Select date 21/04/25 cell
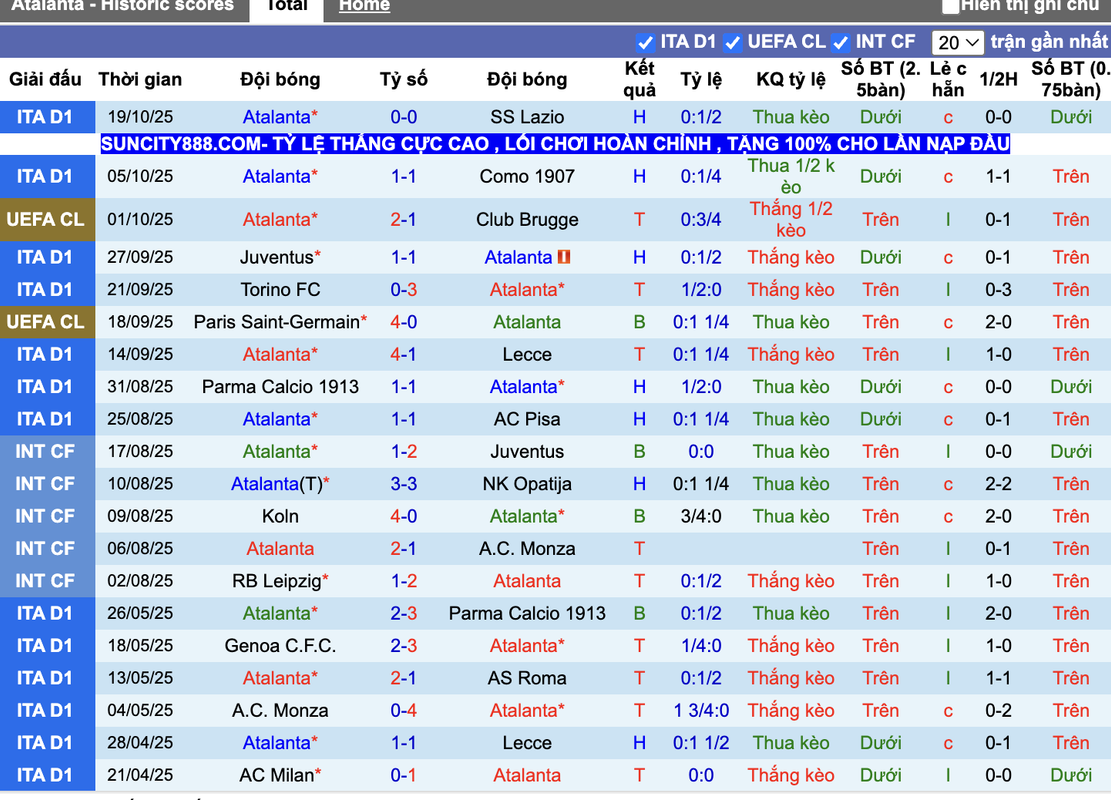 pos(140,775)
